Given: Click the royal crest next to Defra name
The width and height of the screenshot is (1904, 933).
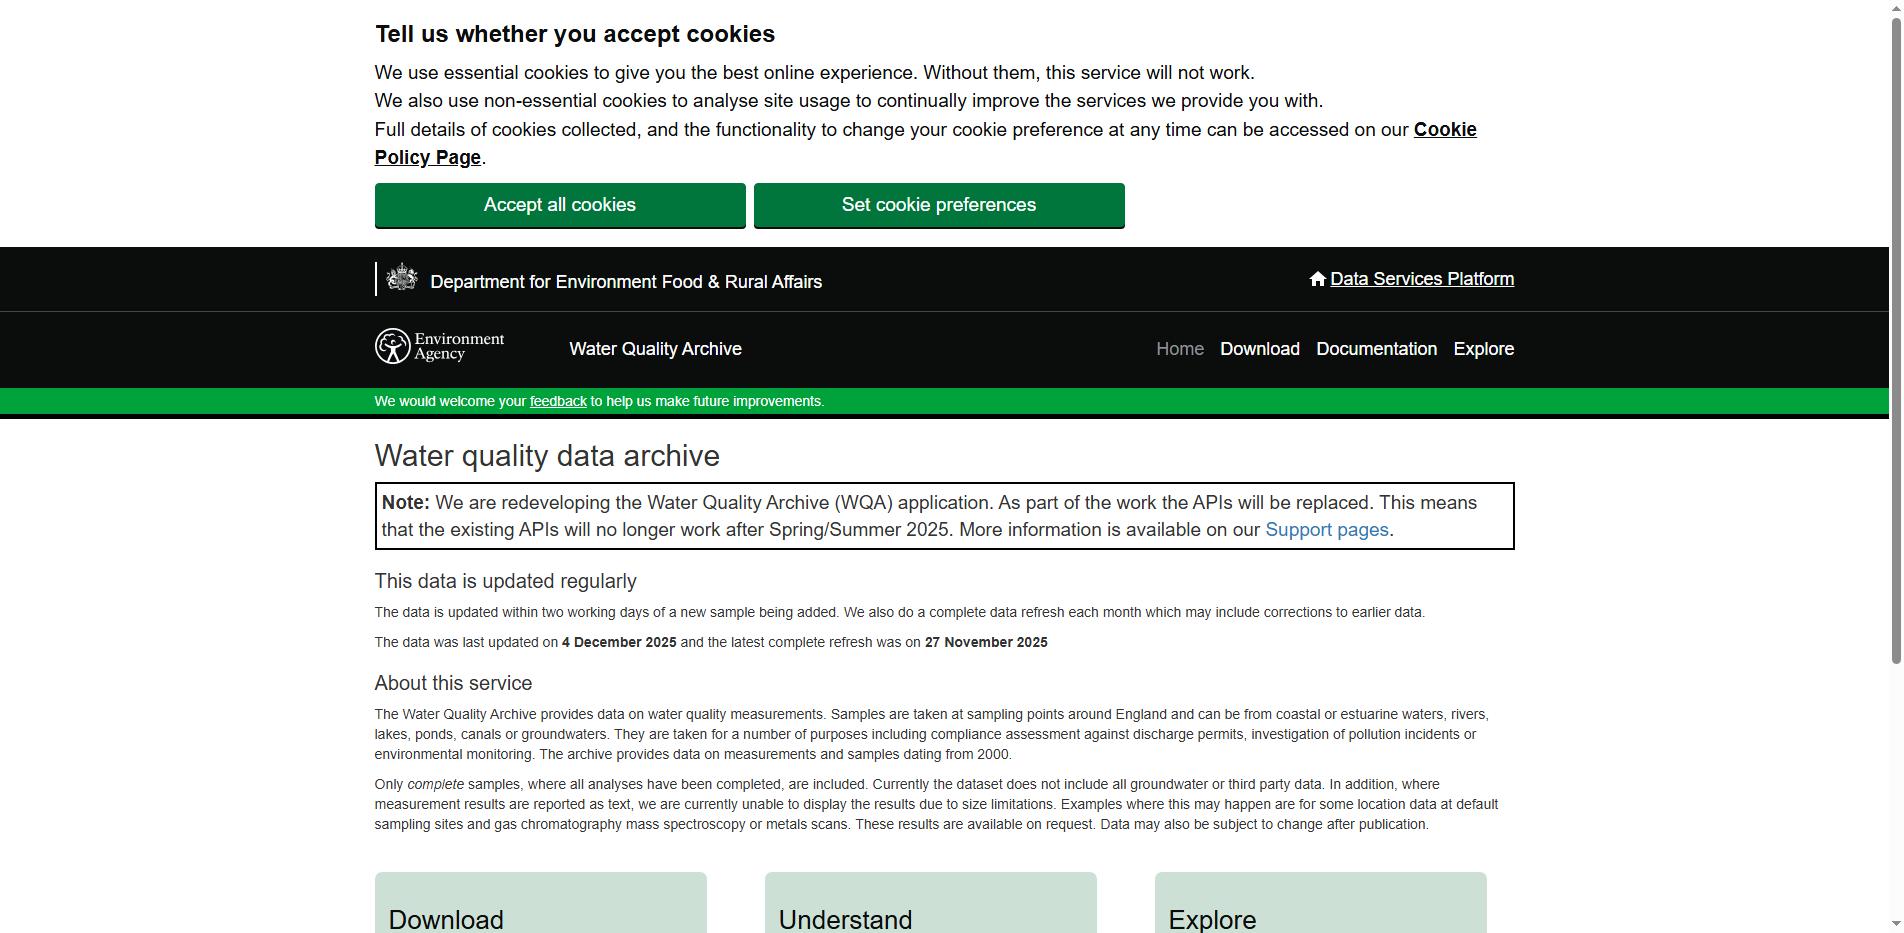Looking at the screenshot, I should coord(402,277).
